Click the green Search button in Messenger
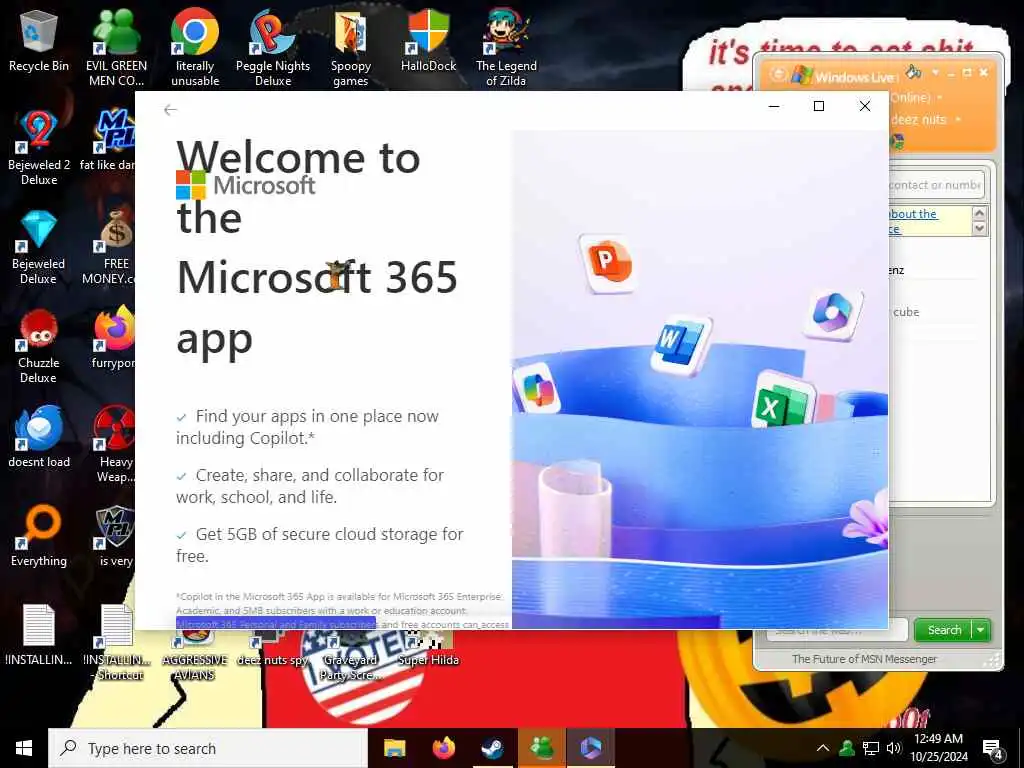This screenshot has height=768, width=1024. (944, 630)
